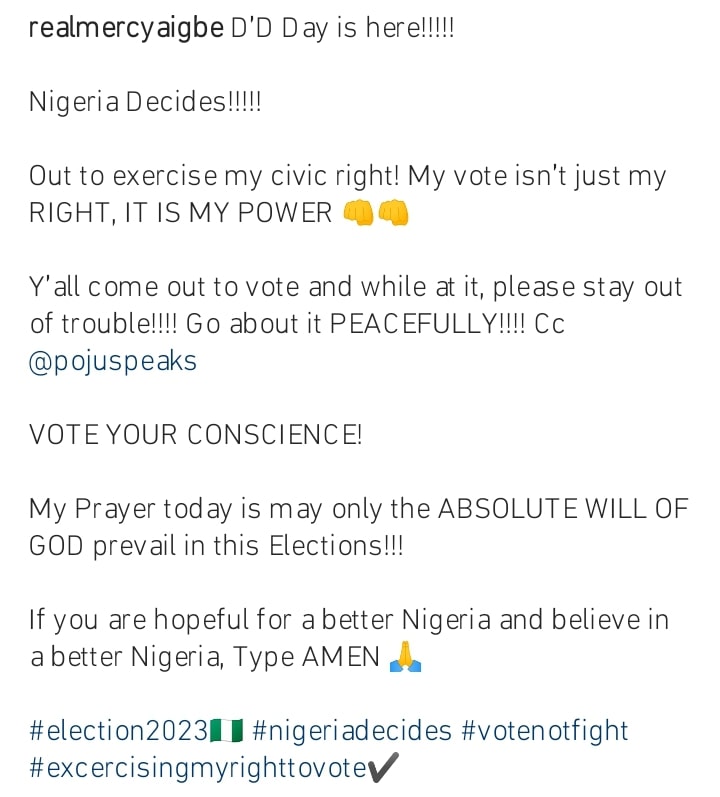The image size is (720, 797).
Task: Select the #votenotfight hashtag
Action: pos(545,731)
